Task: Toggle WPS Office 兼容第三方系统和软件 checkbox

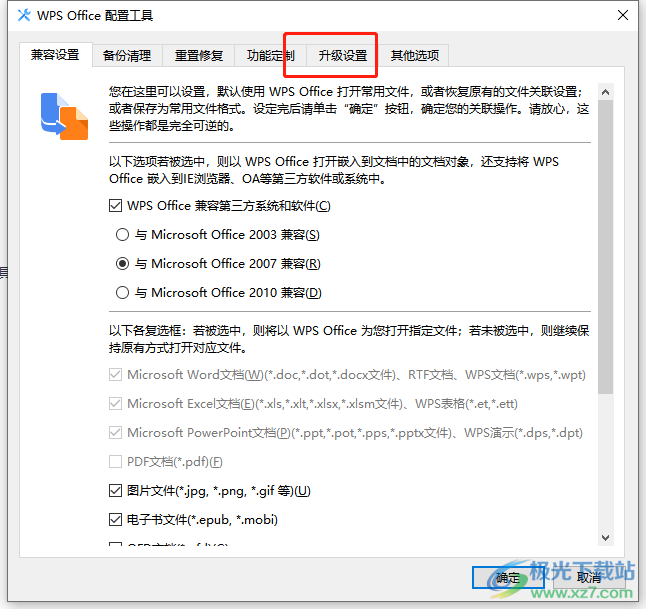Action: 115,206
